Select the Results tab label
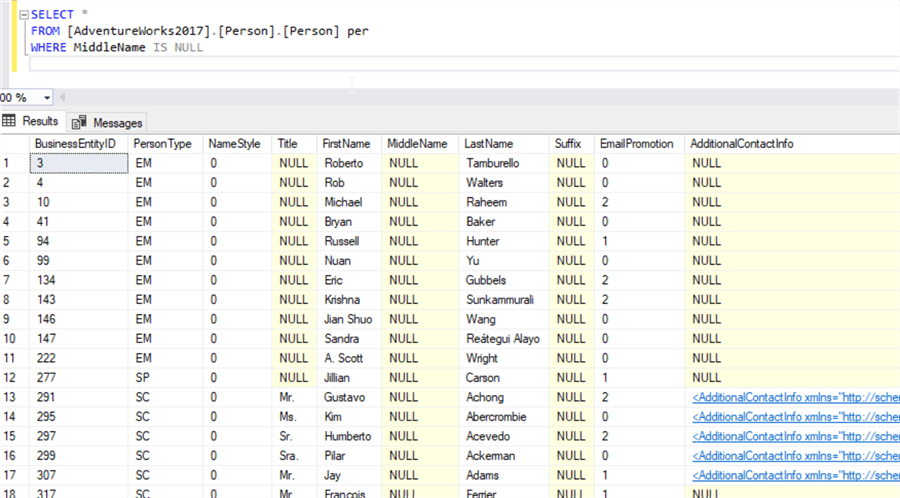Viewport: 900px width, 498px height. click(40, 121)
